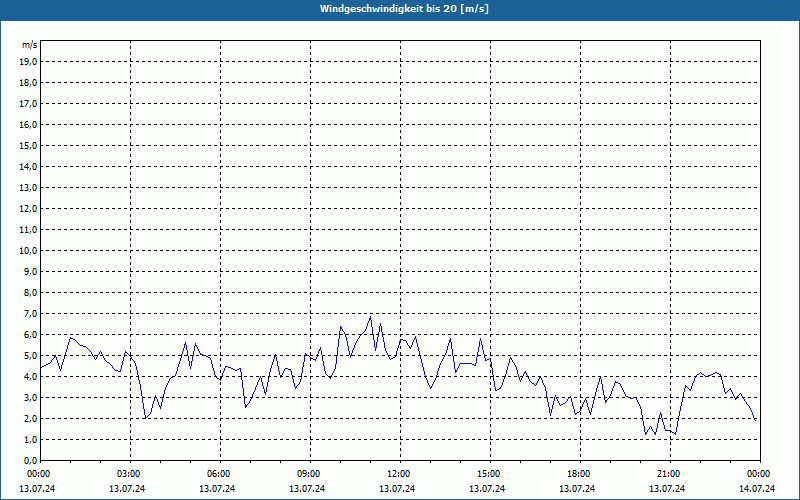Click the 09:00 time label

(x=309, y=474)
